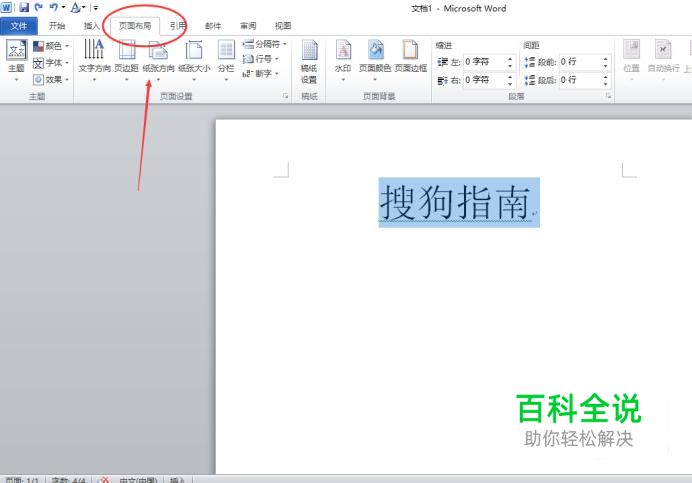
Task: Save the document with the floppy icon
Action: coord(24,7)
